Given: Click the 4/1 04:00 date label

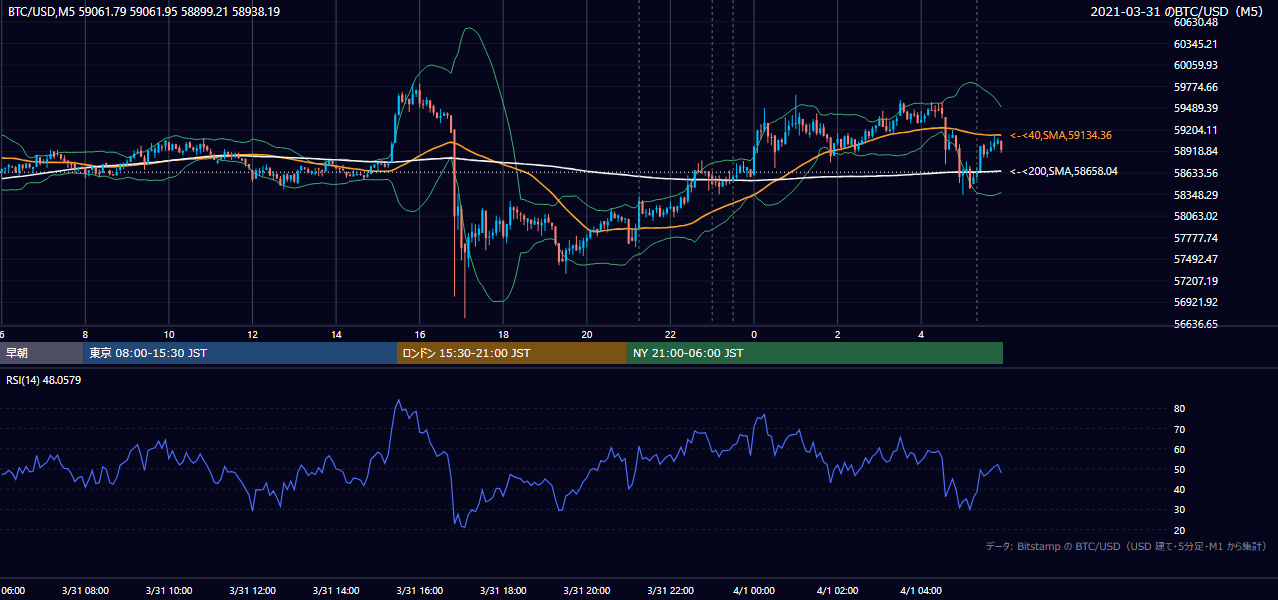Looking at the screenshot, I should 922,591.
